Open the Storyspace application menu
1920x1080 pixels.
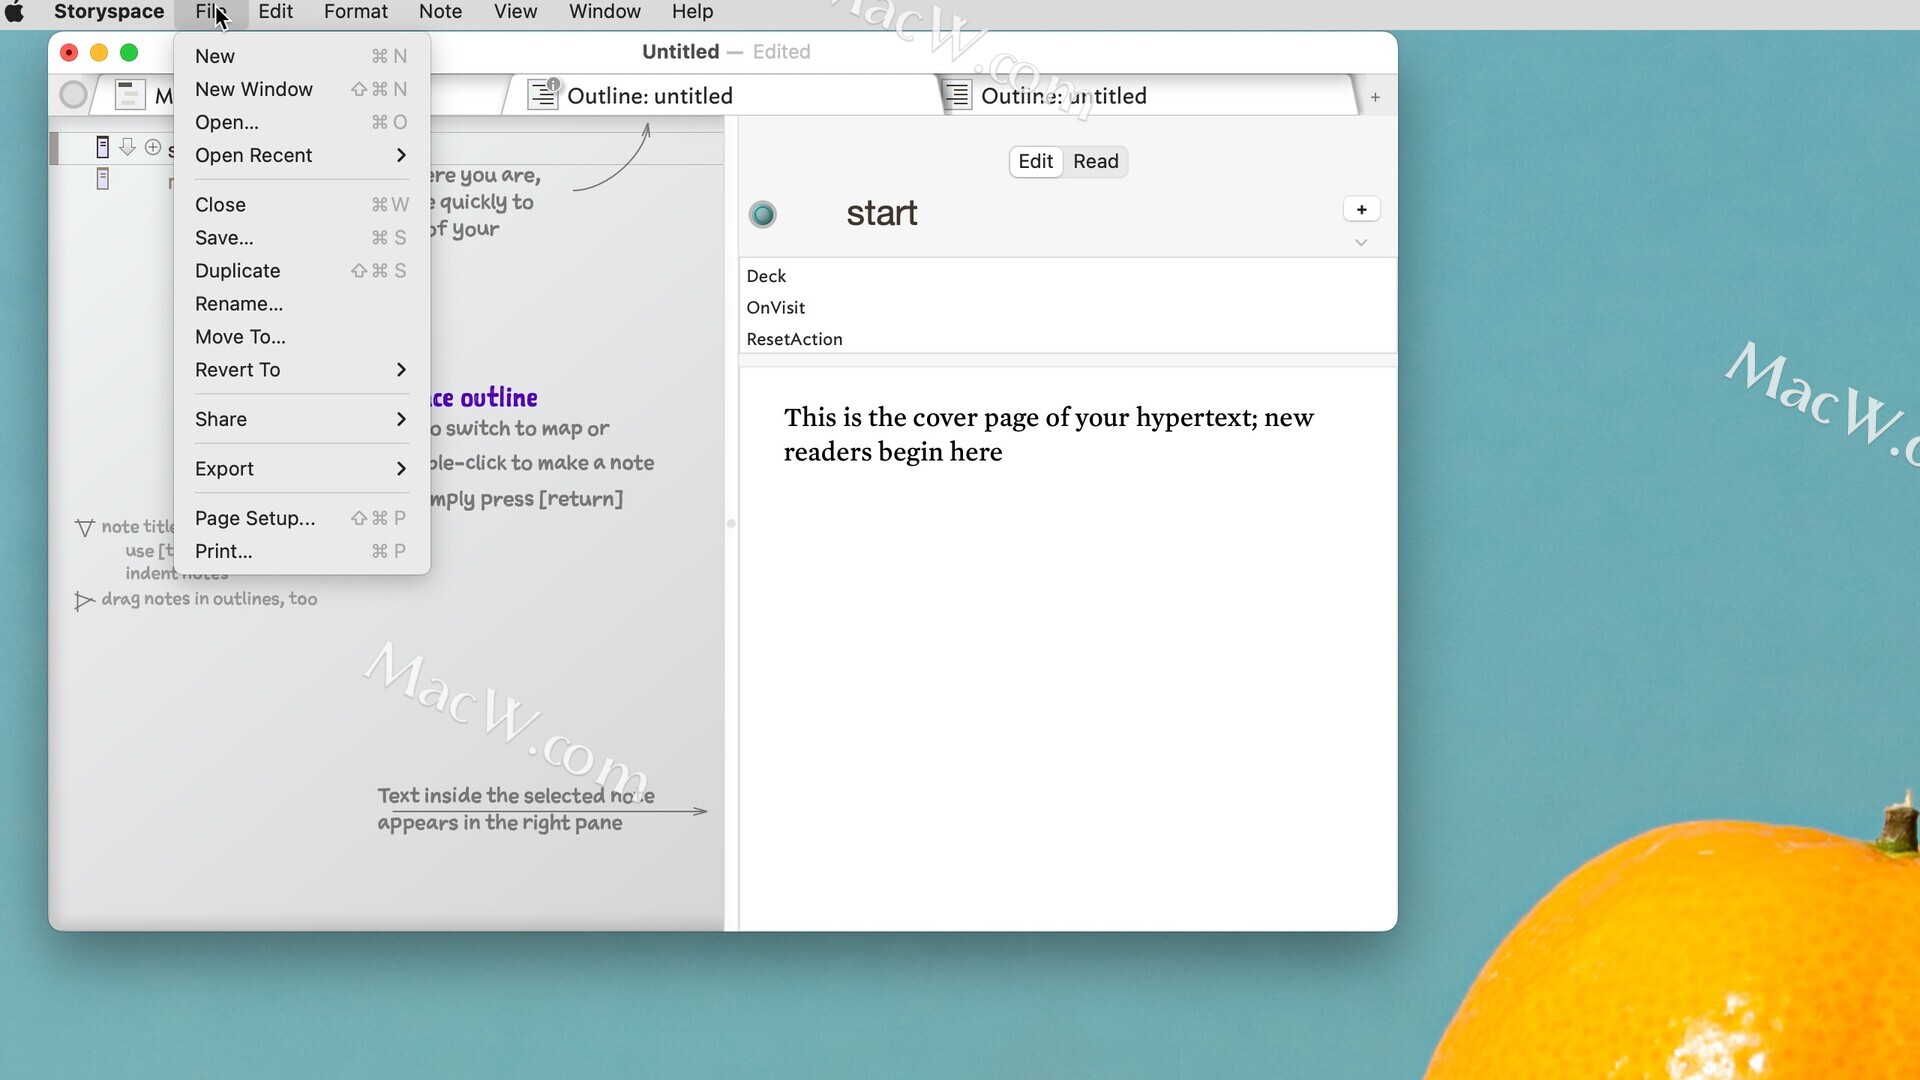(109, 12)
